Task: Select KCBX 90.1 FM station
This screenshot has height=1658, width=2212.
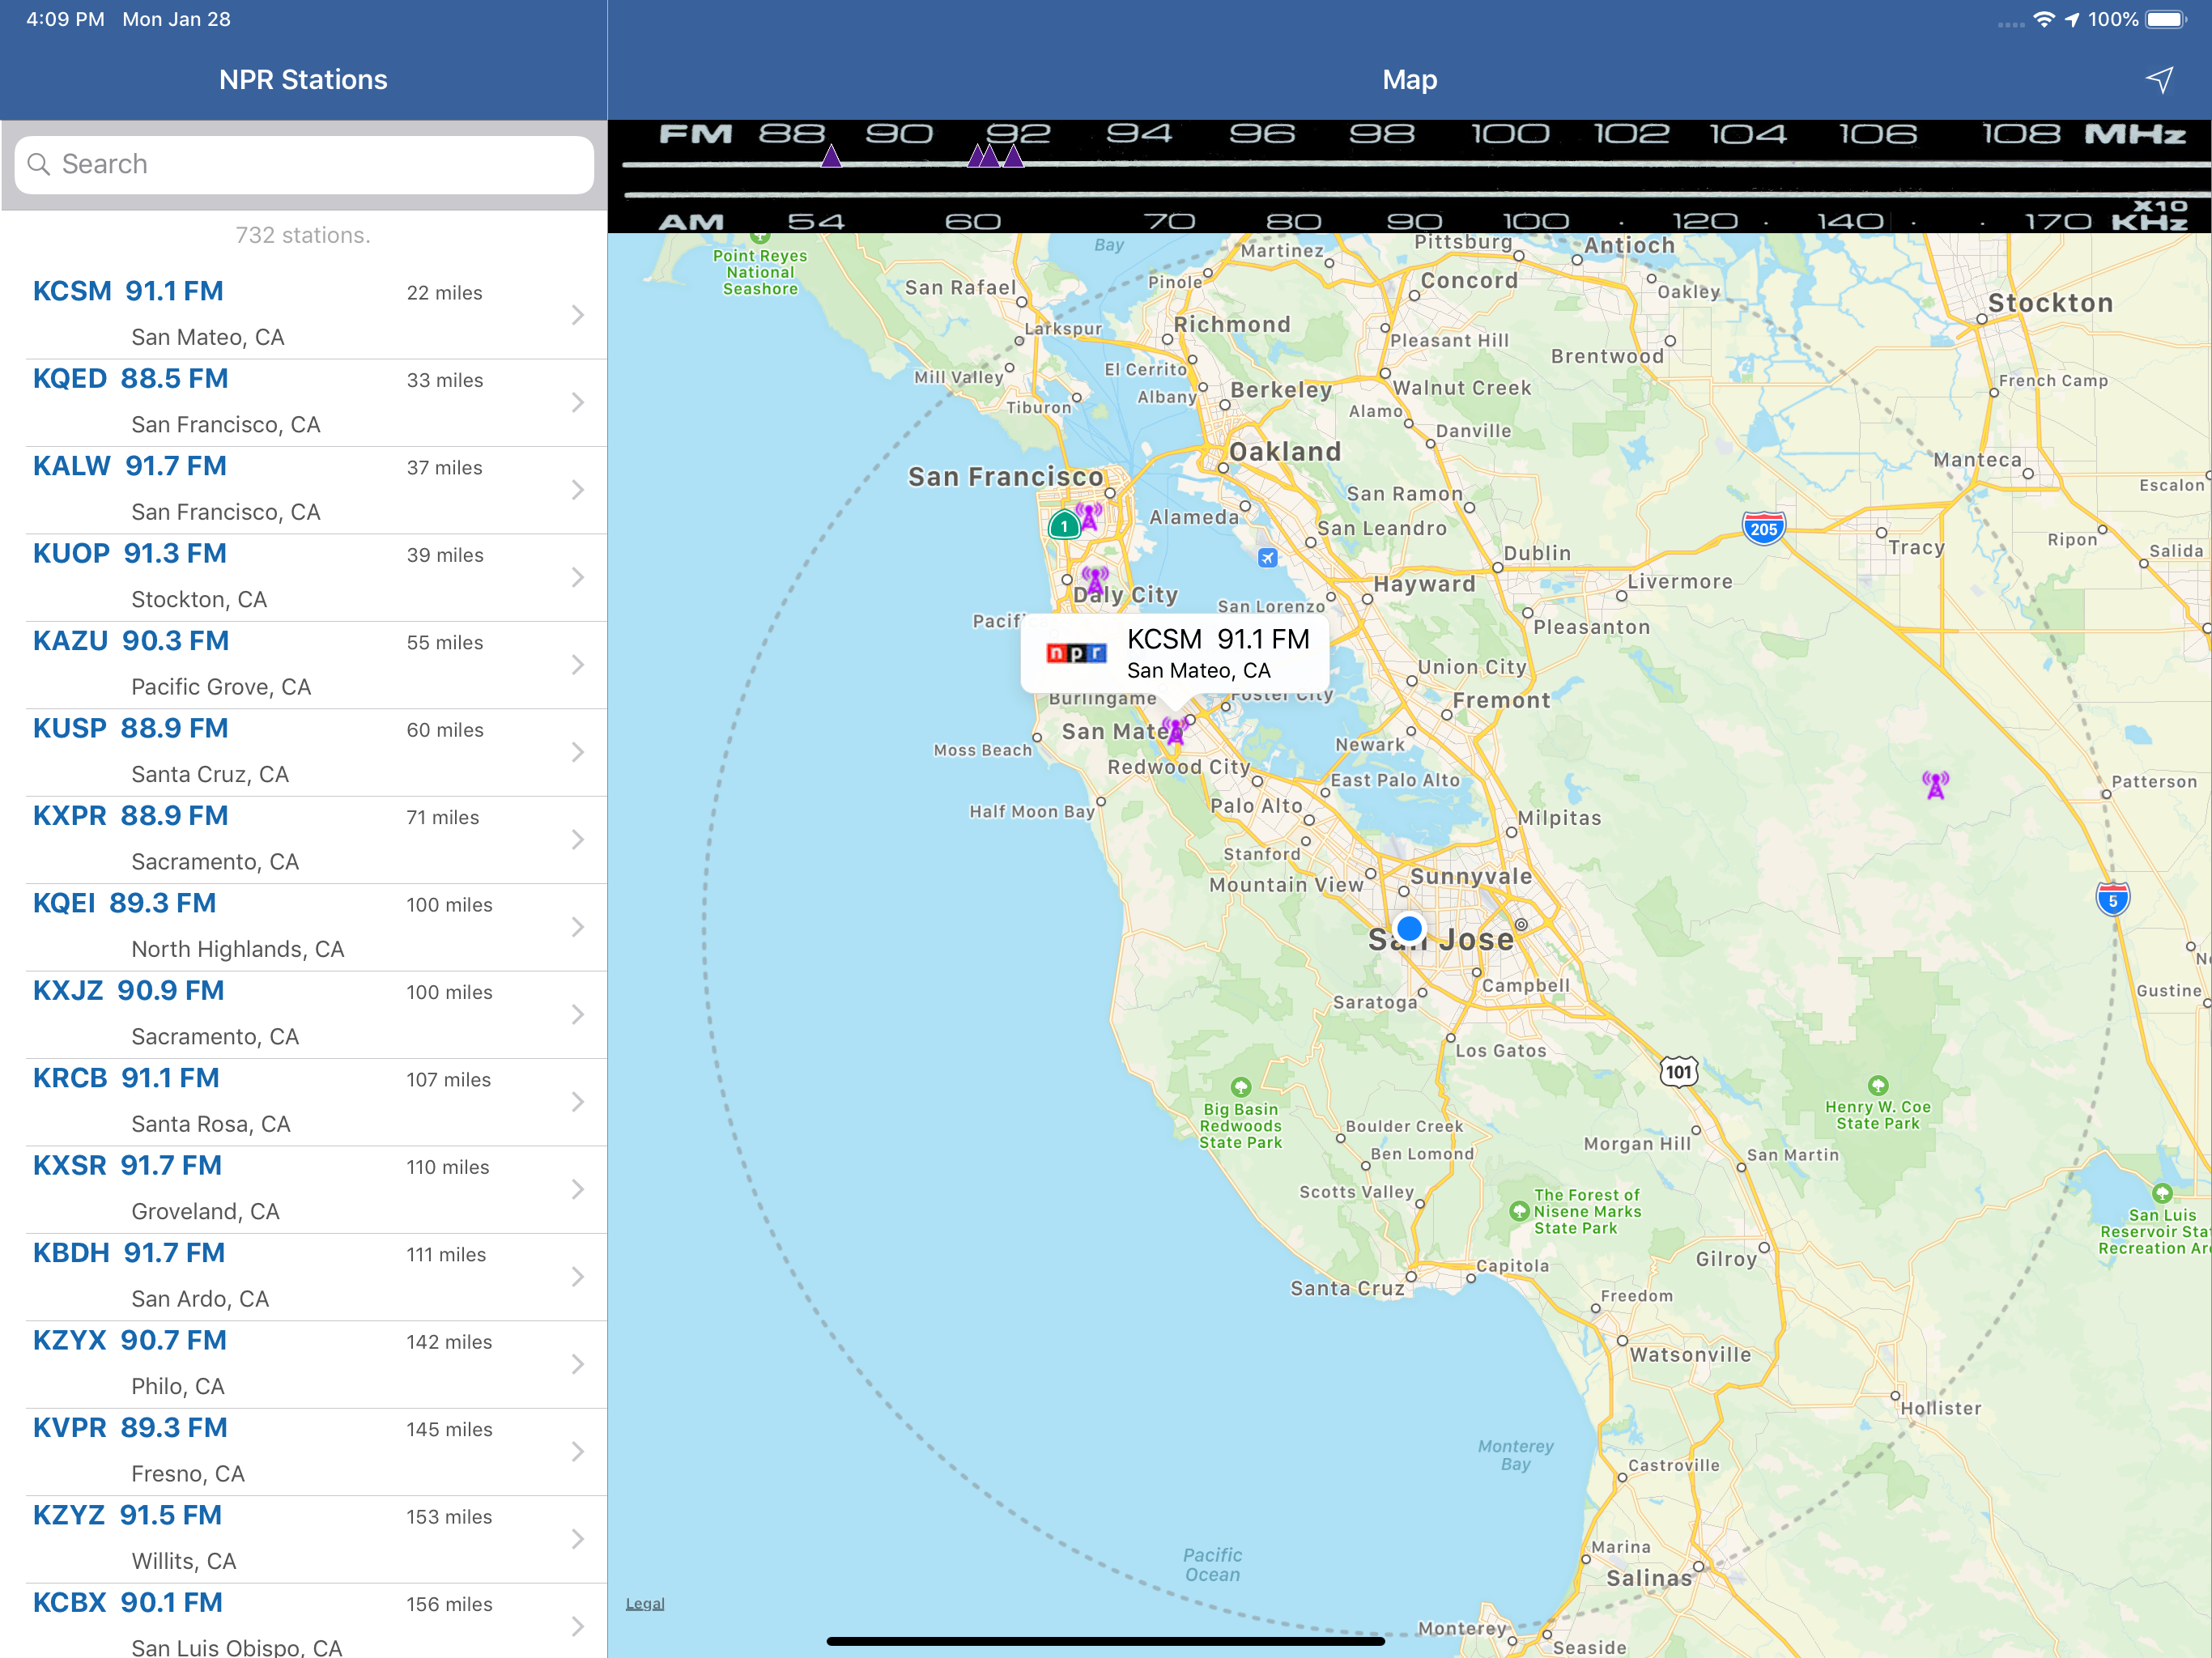Action: [304, 1621]
